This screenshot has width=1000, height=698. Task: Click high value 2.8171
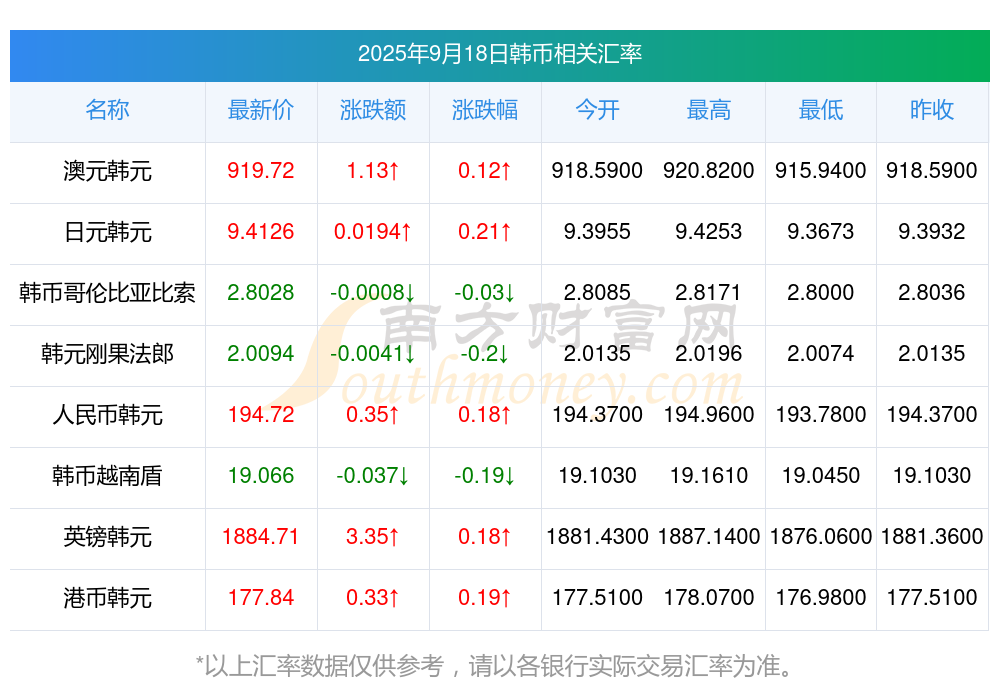click(709, 293)
